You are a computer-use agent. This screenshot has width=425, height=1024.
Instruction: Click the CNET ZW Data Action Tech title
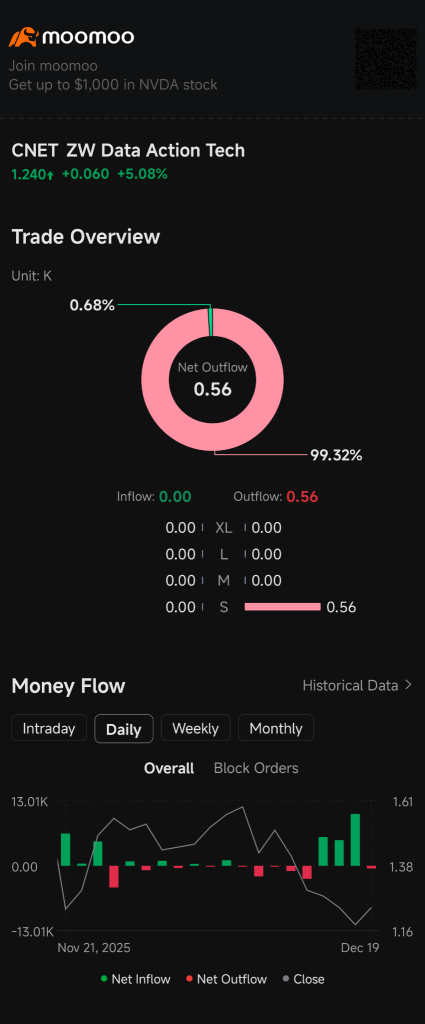129,150
